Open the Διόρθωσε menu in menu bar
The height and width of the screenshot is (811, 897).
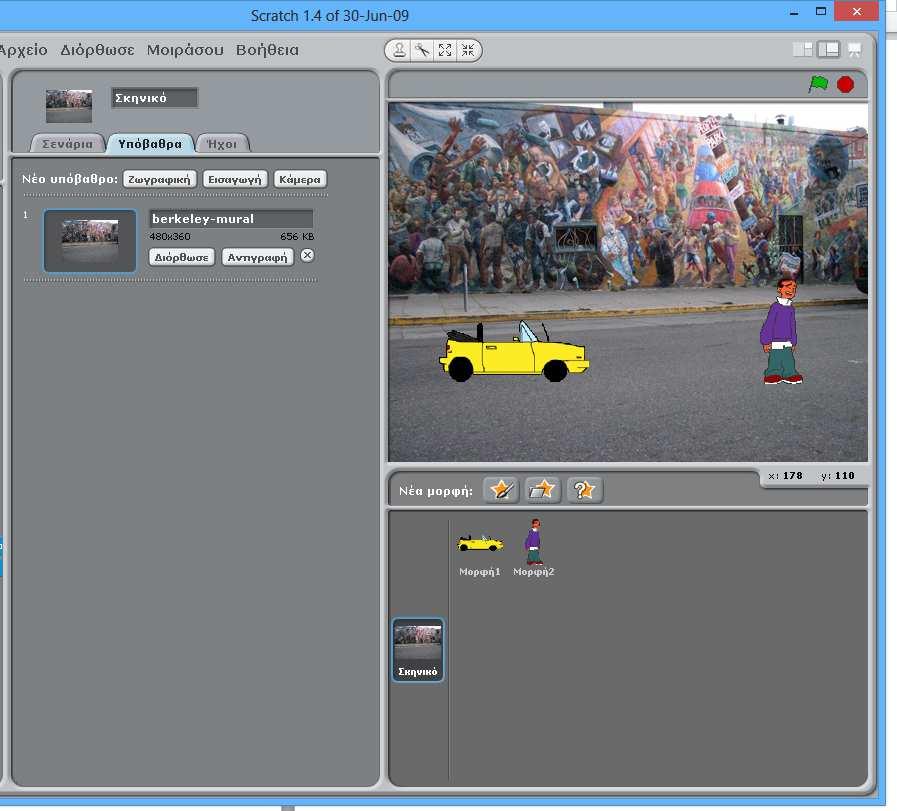[x=98, y=50]
